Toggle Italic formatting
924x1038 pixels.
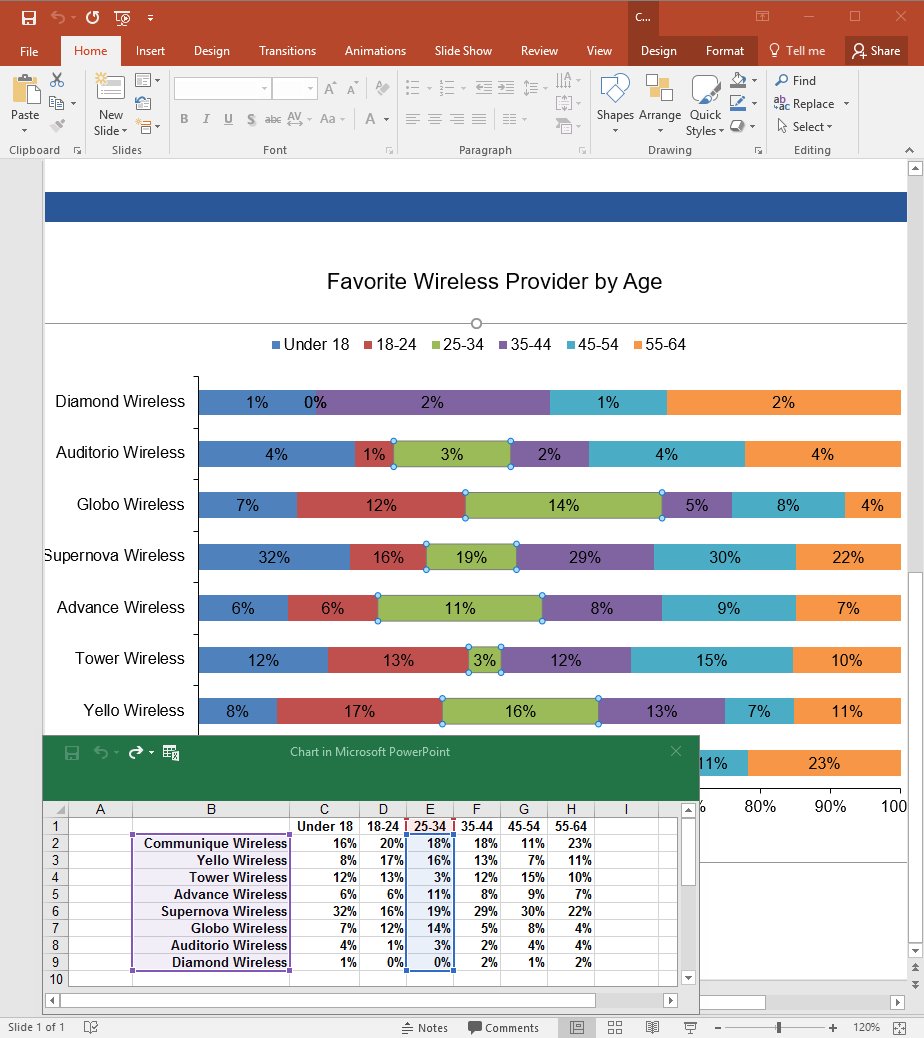point(207,119)
